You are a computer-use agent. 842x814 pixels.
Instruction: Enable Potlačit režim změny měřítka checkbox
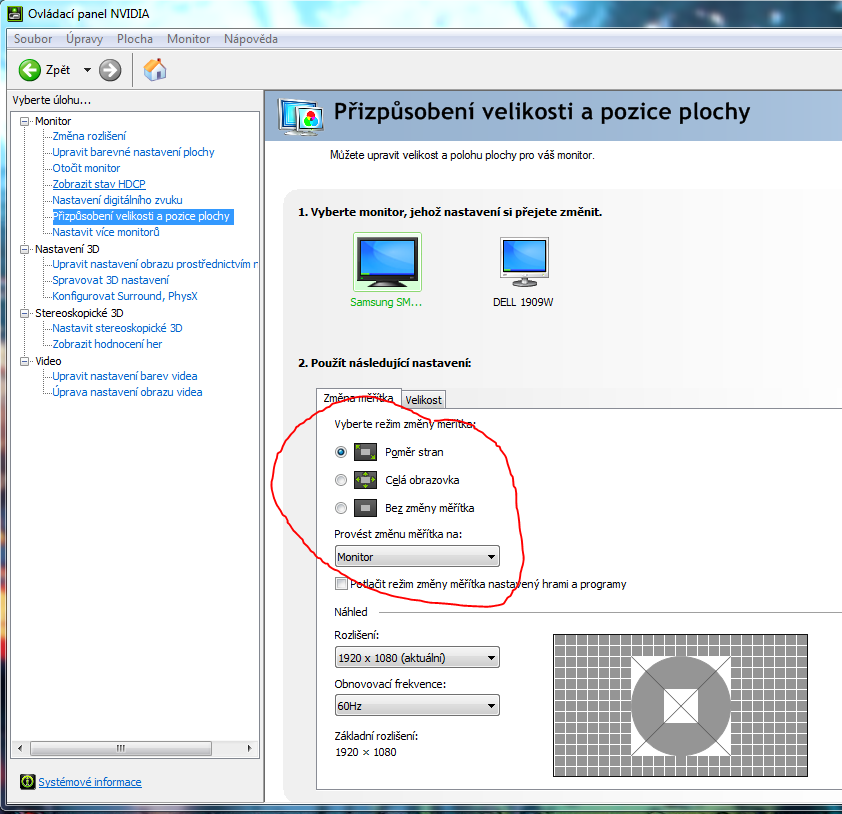click(x=342, y=584)
